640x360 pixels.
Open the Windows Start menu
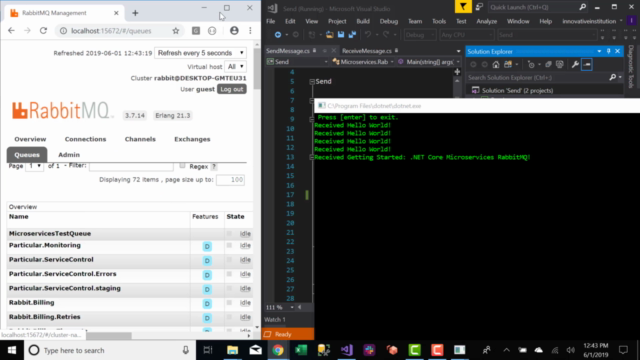tap(12, 350)
